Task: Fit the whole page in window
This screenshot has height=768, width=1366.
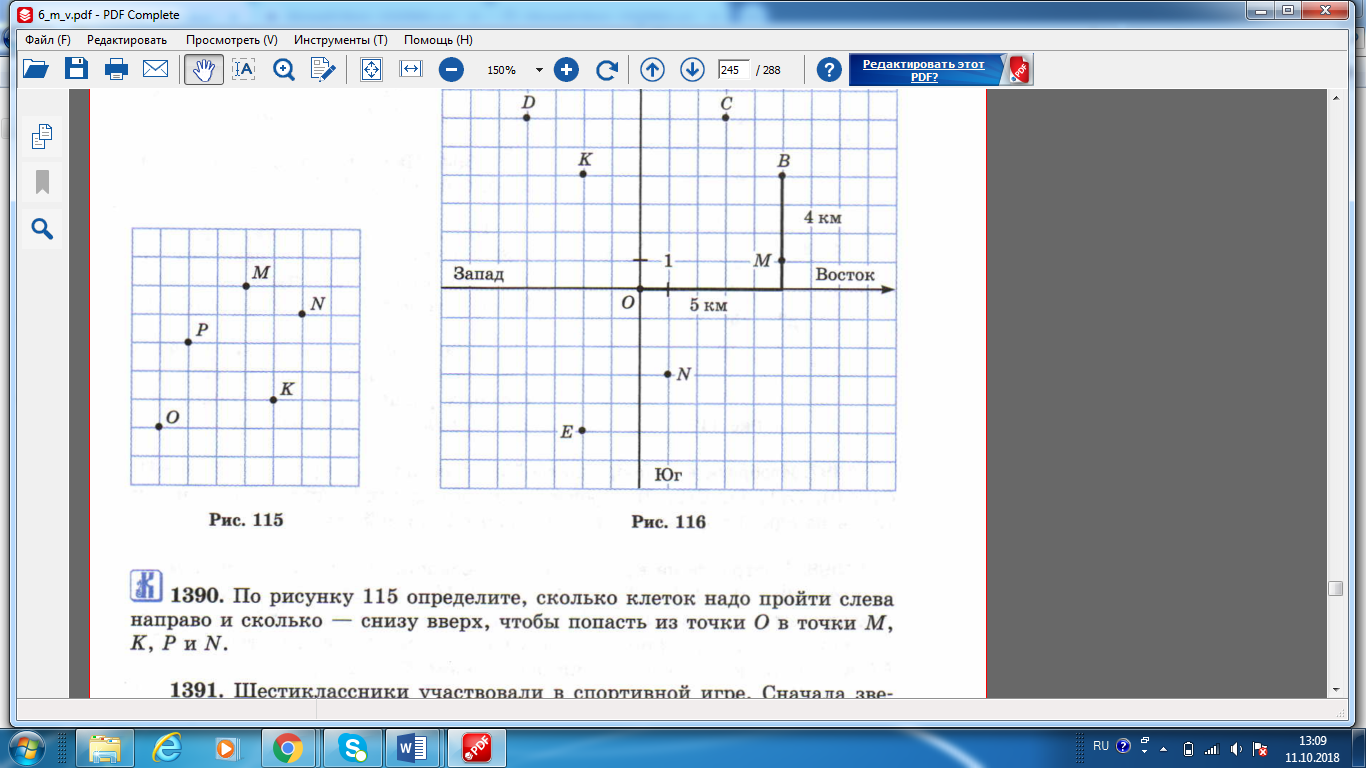Action: [371, 69]
